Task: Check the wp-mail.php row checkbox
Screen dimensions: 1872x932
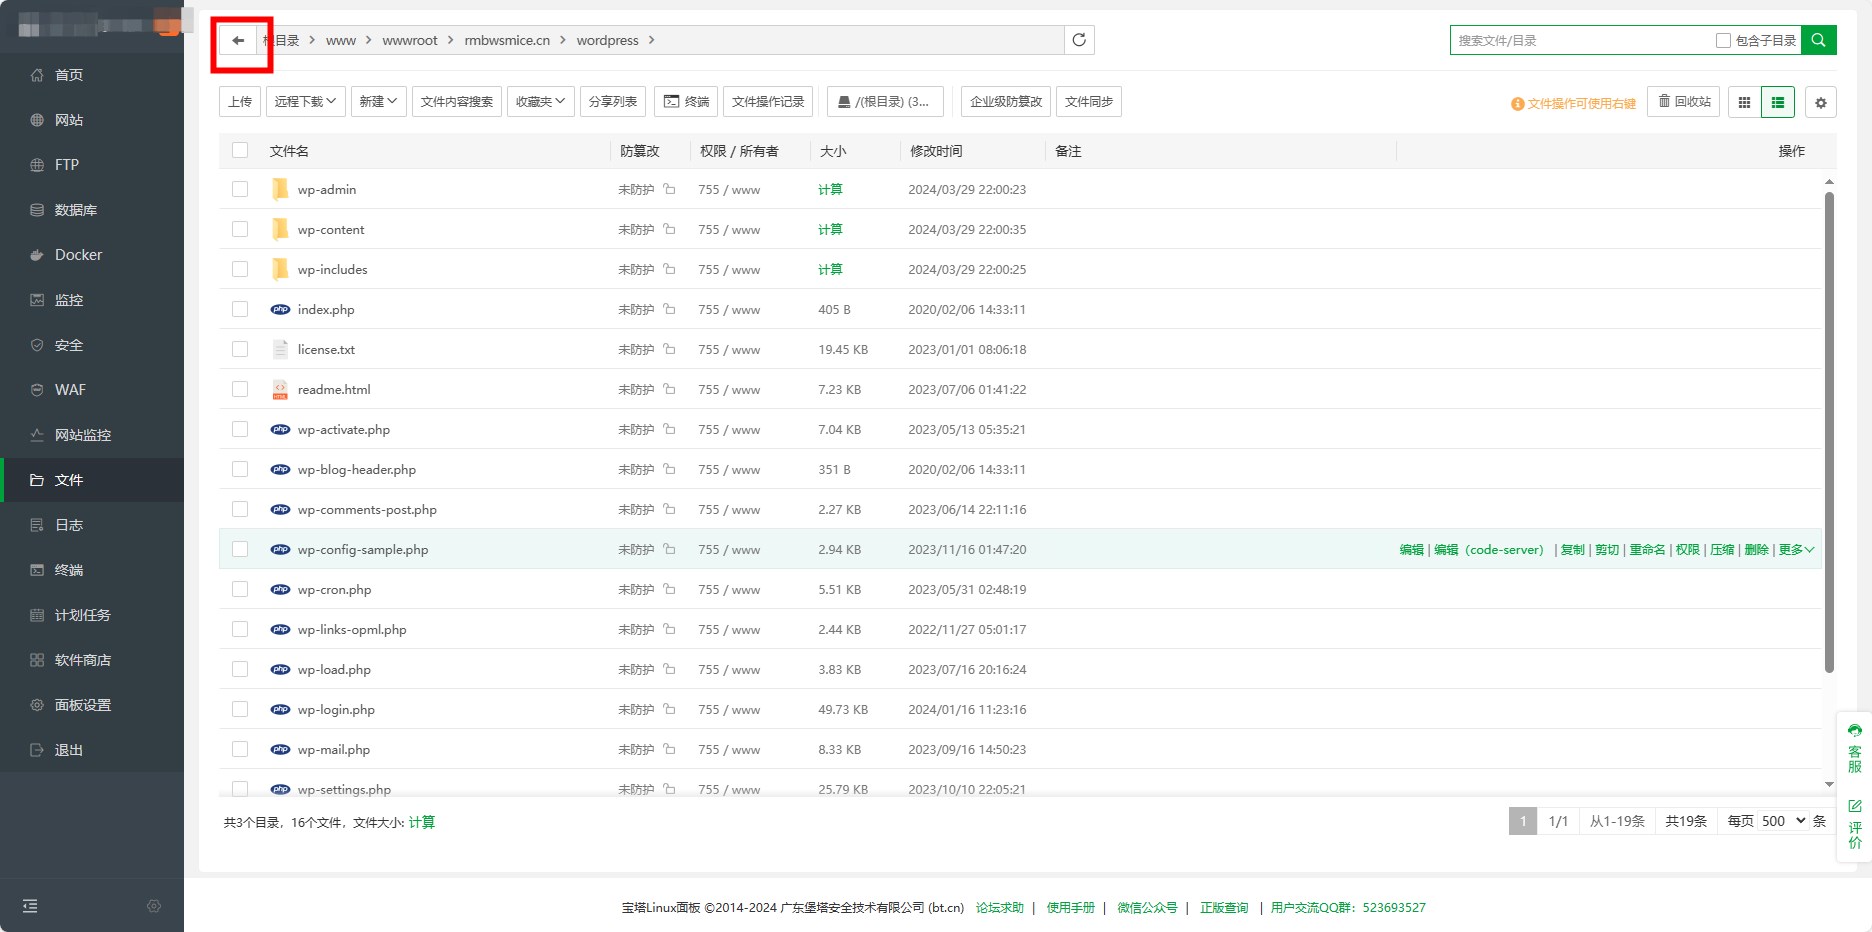Action: coord(240,749)
